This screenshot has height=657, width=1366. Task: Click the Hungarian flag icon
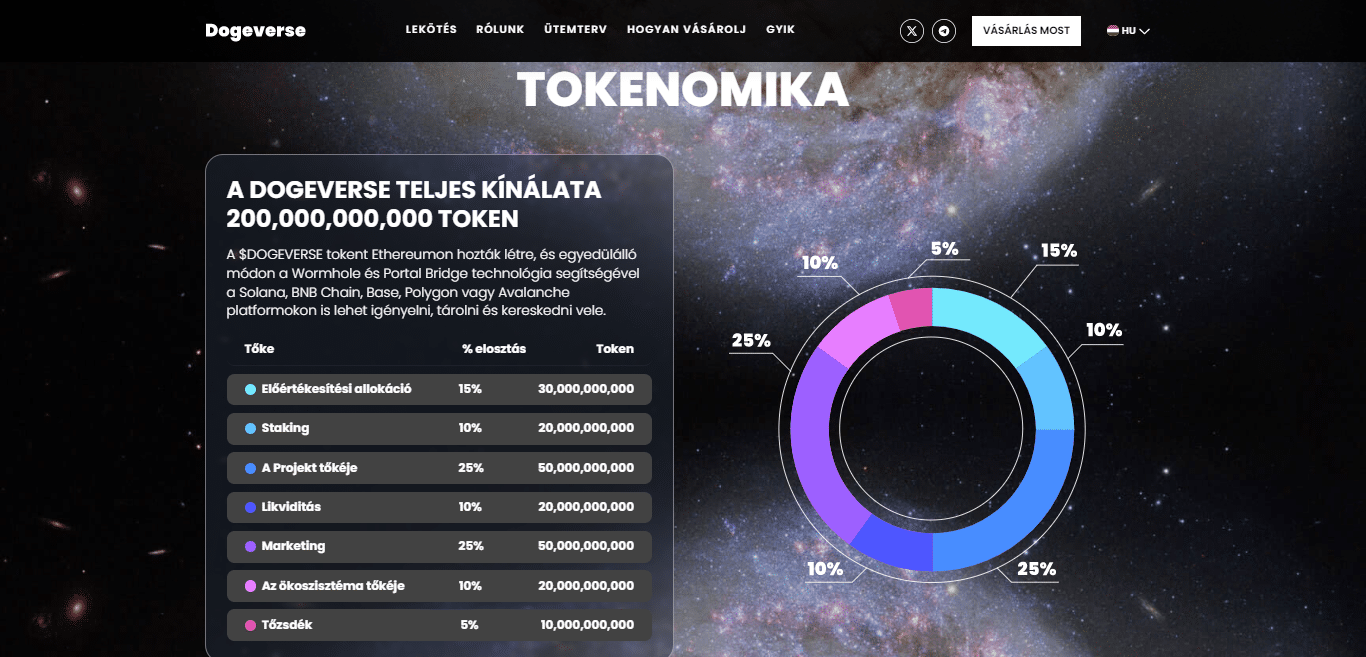(1112, 31)
